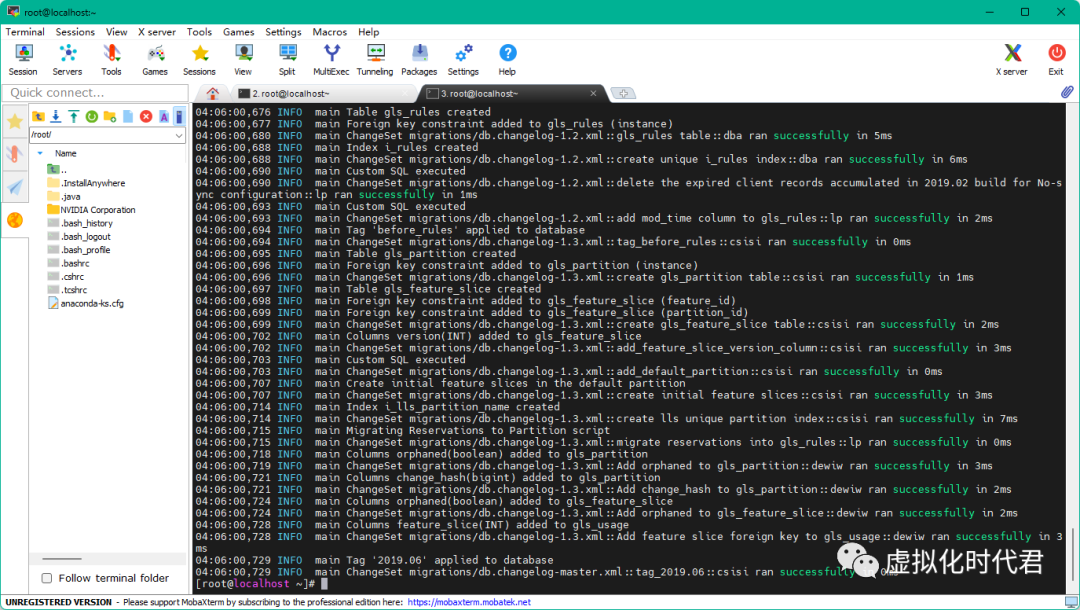Expand the /root/ path dropdown

coord(179,135)
